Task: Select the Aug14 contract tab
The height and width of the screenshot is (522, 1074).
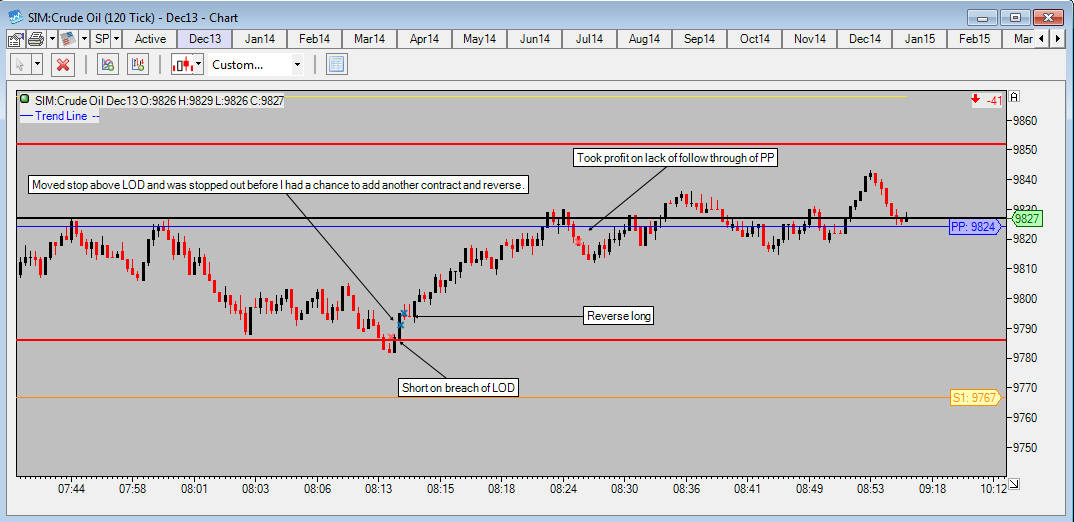Action: click(x=644, y=39)
